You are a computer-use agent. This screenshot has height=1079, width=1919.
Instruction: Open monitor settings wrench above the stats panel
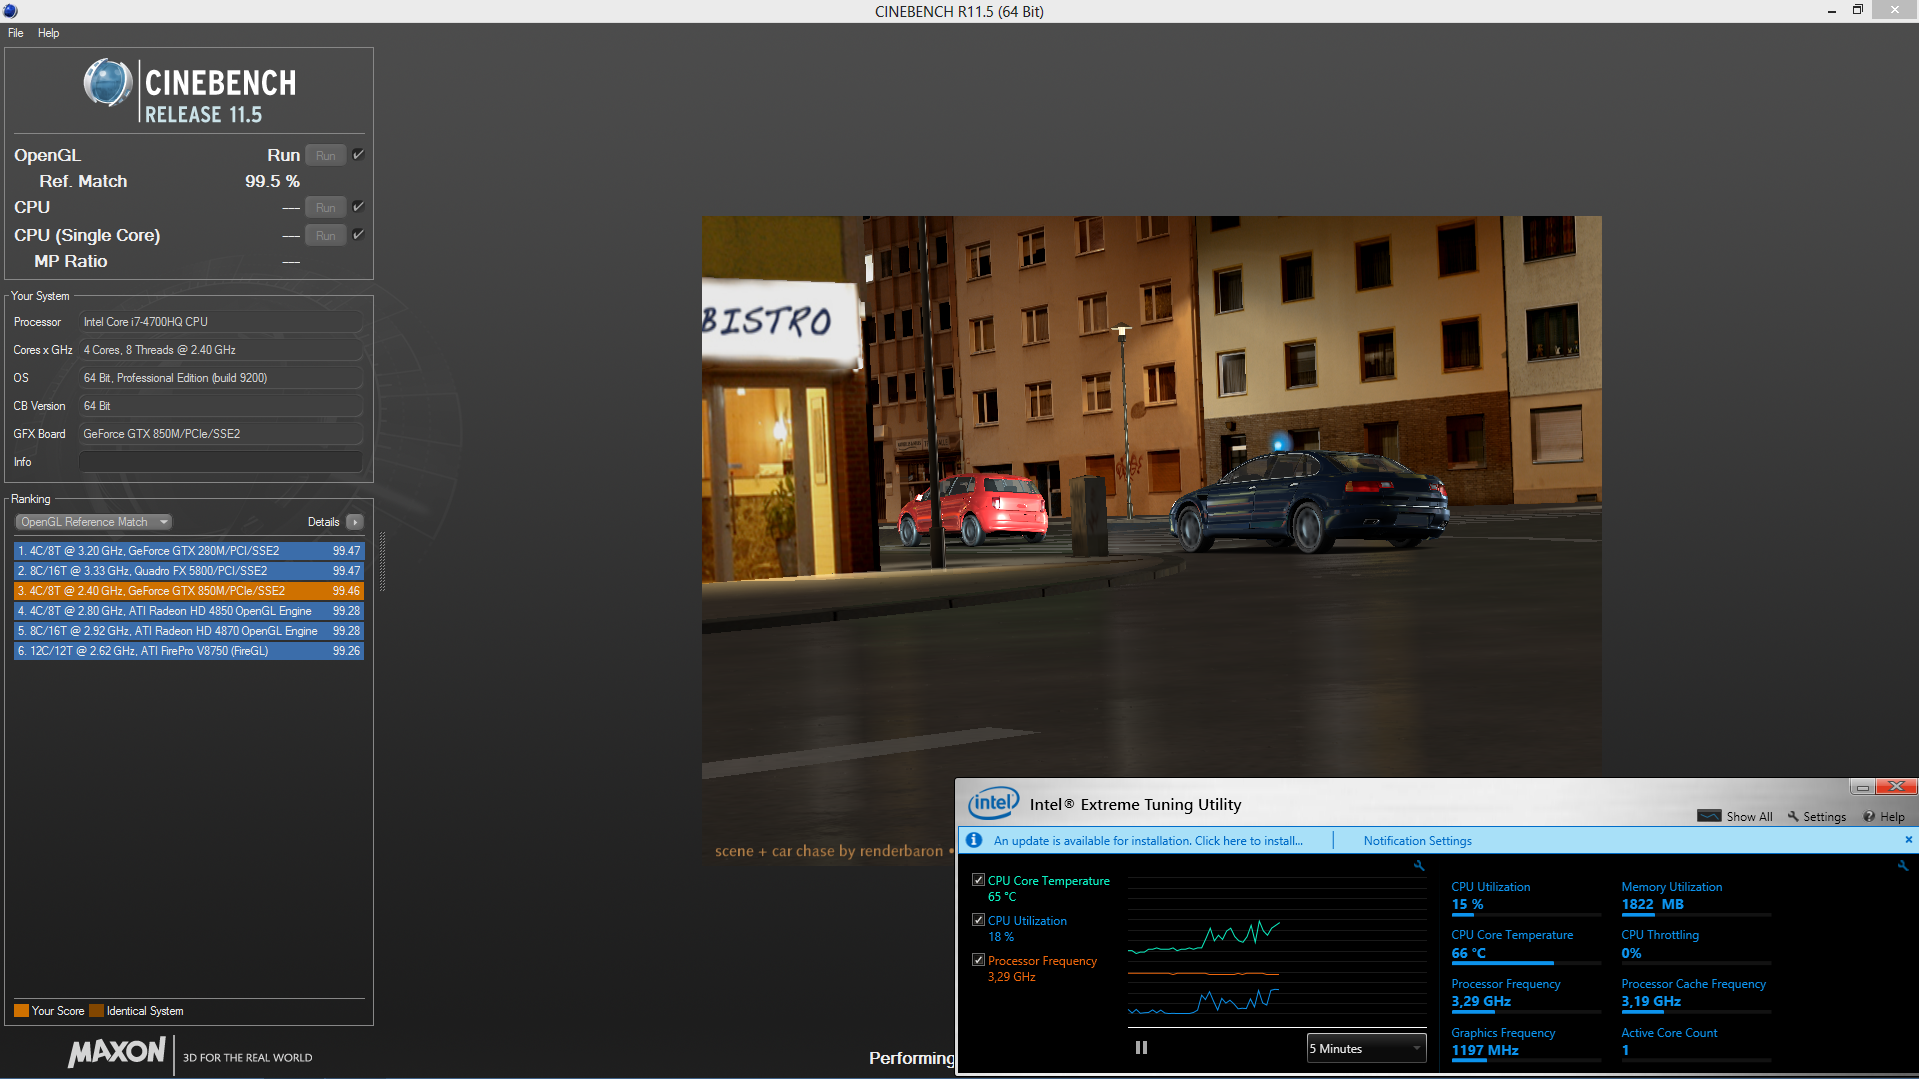[1902, 865]
